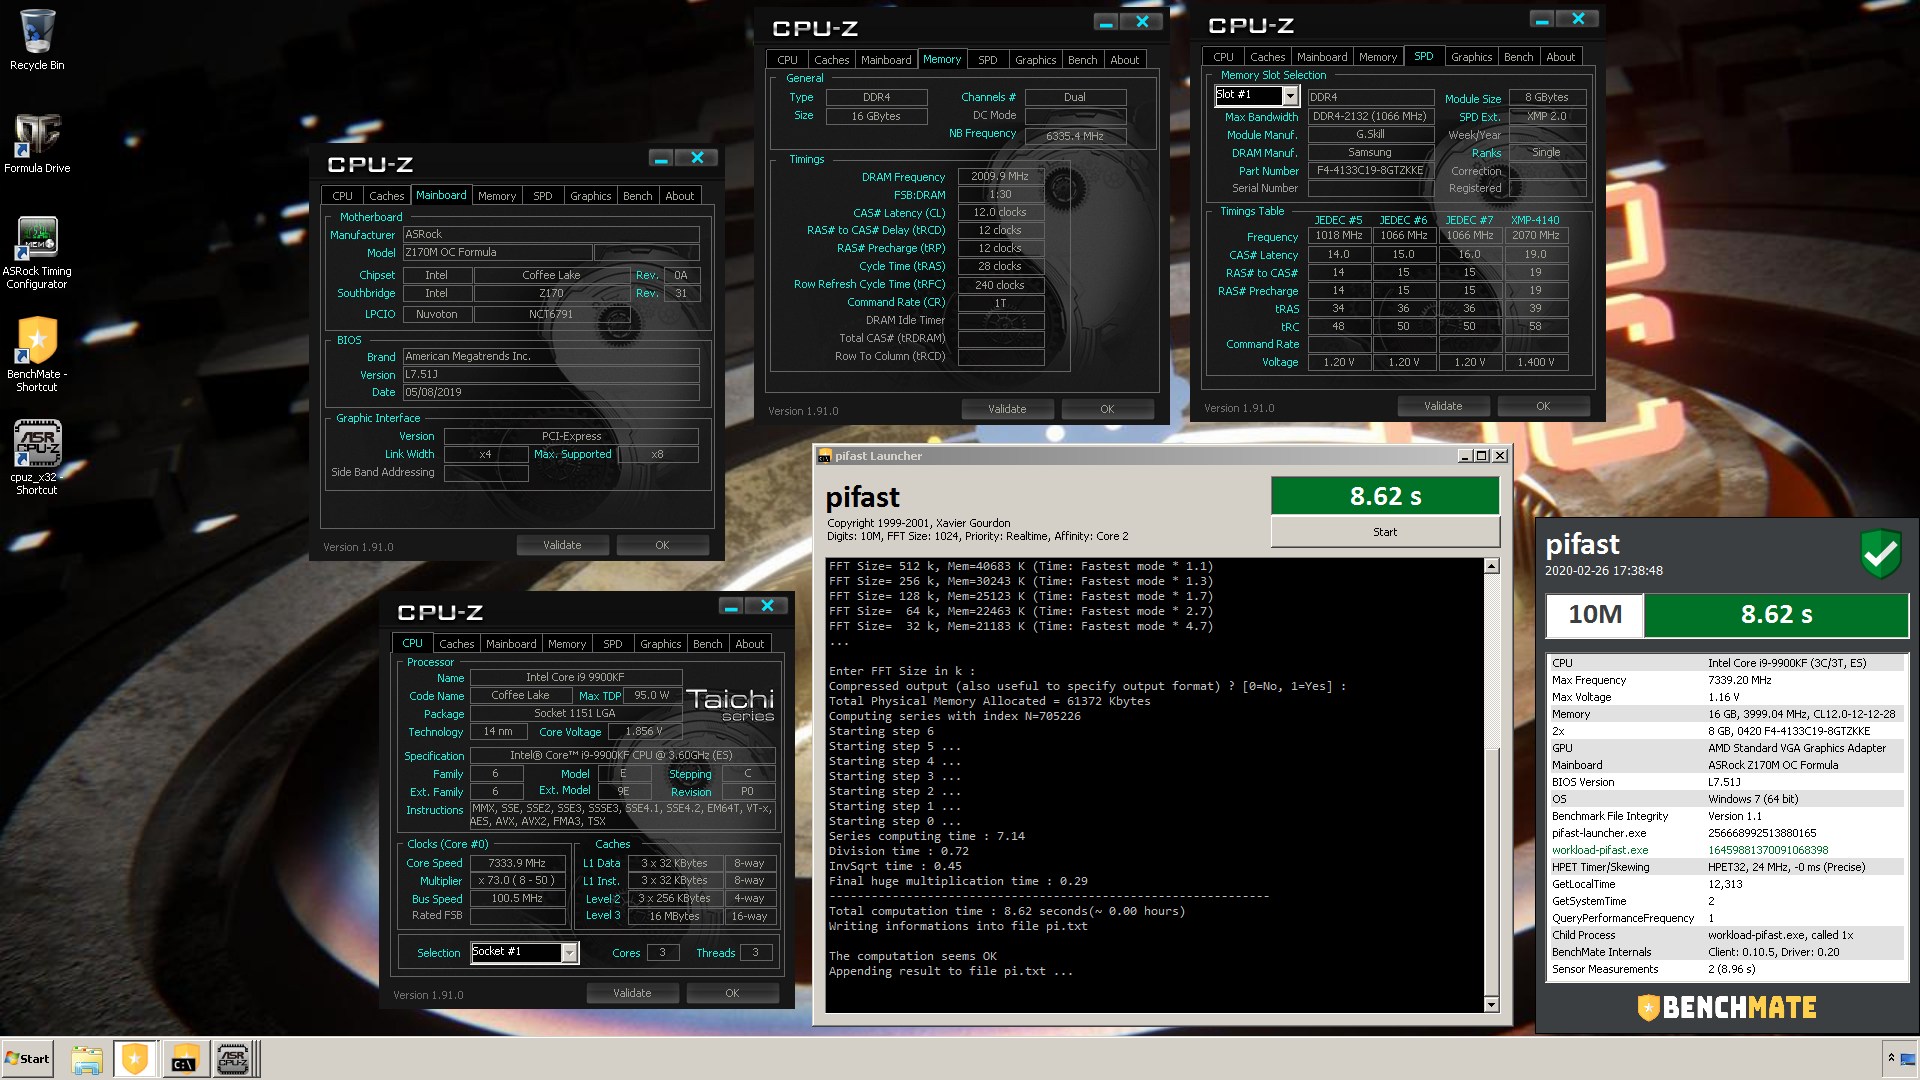
Task: Click the Core Speed 7333.9 MHz field
Action: pyautogui.click(x=517, y=863)
